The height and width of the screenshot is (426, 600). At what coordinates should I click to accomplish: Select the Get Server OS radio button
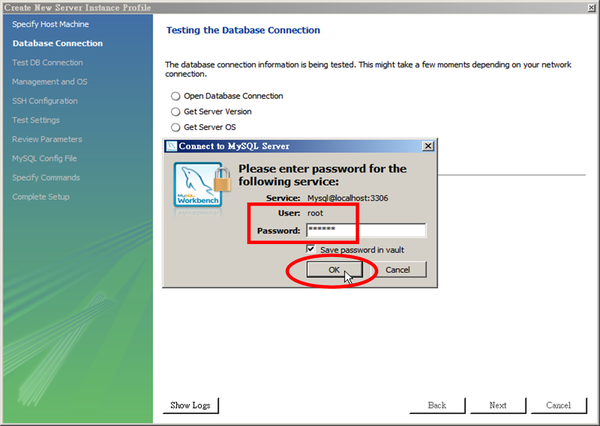tap(176, 127)
